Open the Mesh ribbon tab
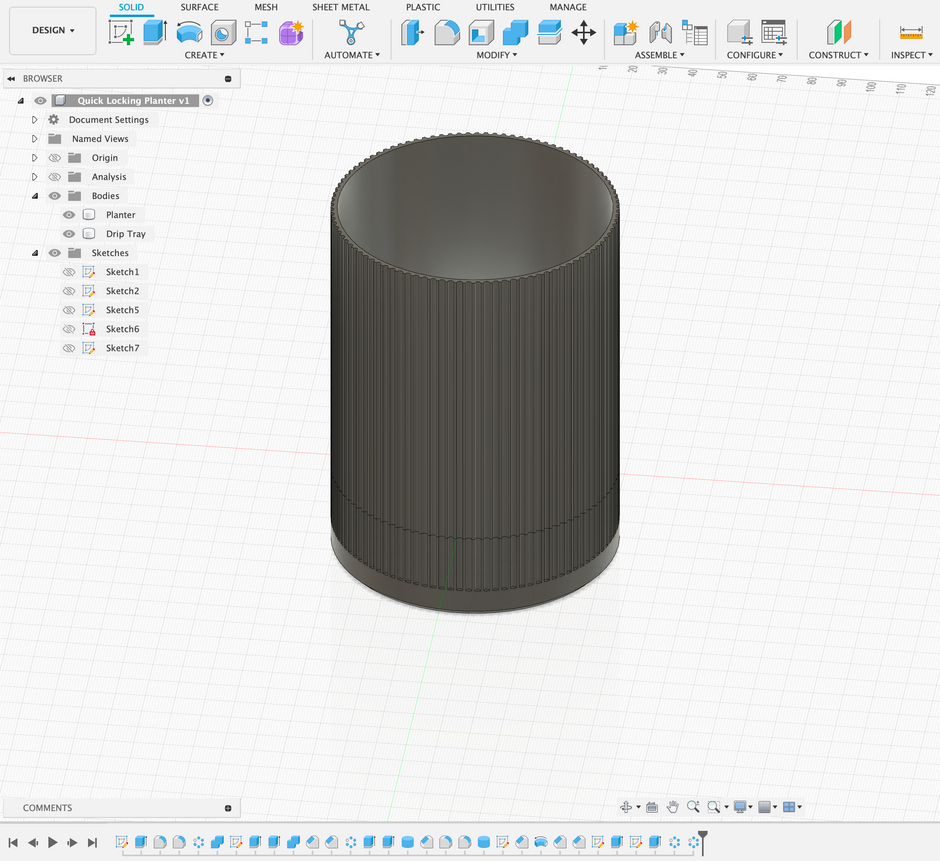 [266, 7]
